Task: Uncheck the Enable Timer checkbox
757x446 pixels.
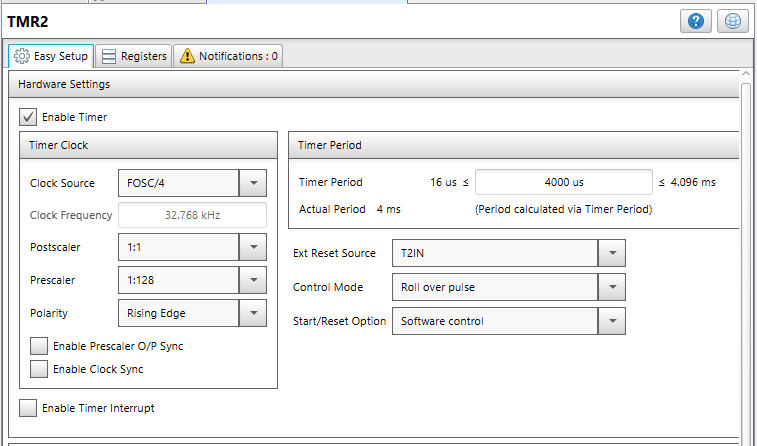Action: [28, 117]
